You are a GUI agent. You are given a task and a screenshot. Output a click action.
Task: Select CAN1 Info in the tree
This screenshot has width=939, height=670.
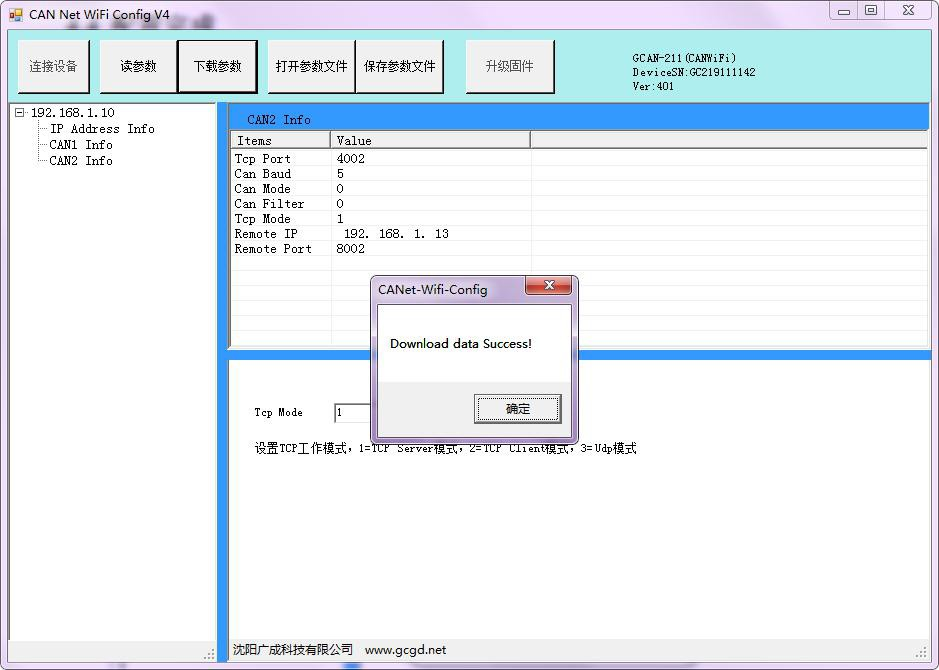pyautogui.click(x=81, y=145)
